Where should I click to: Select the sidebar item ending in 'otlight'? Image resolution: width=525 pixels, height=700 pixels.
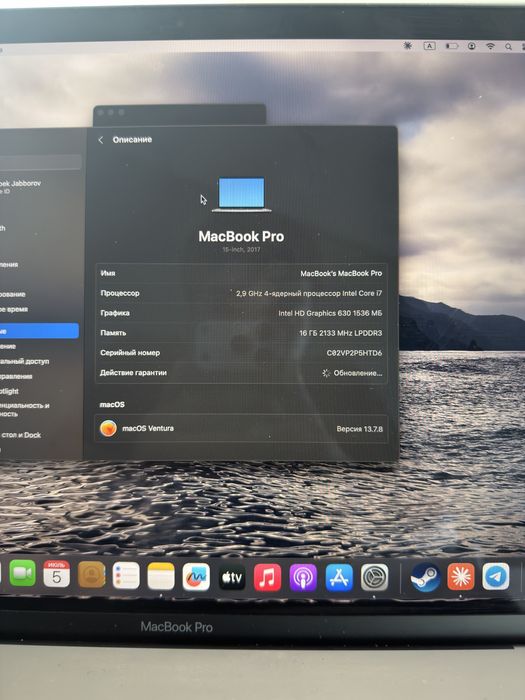click(x=10, y=392)
